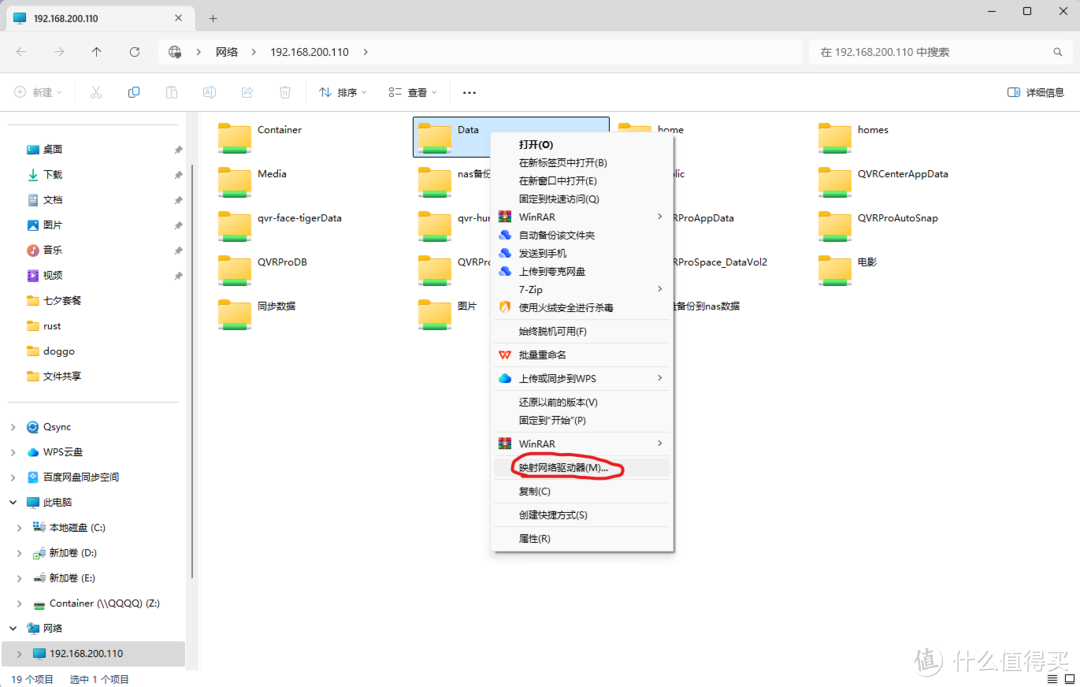Expand the Qsync tree node
The height and width of the screenshot is (687, 1080).
click(x=13, y=427)
